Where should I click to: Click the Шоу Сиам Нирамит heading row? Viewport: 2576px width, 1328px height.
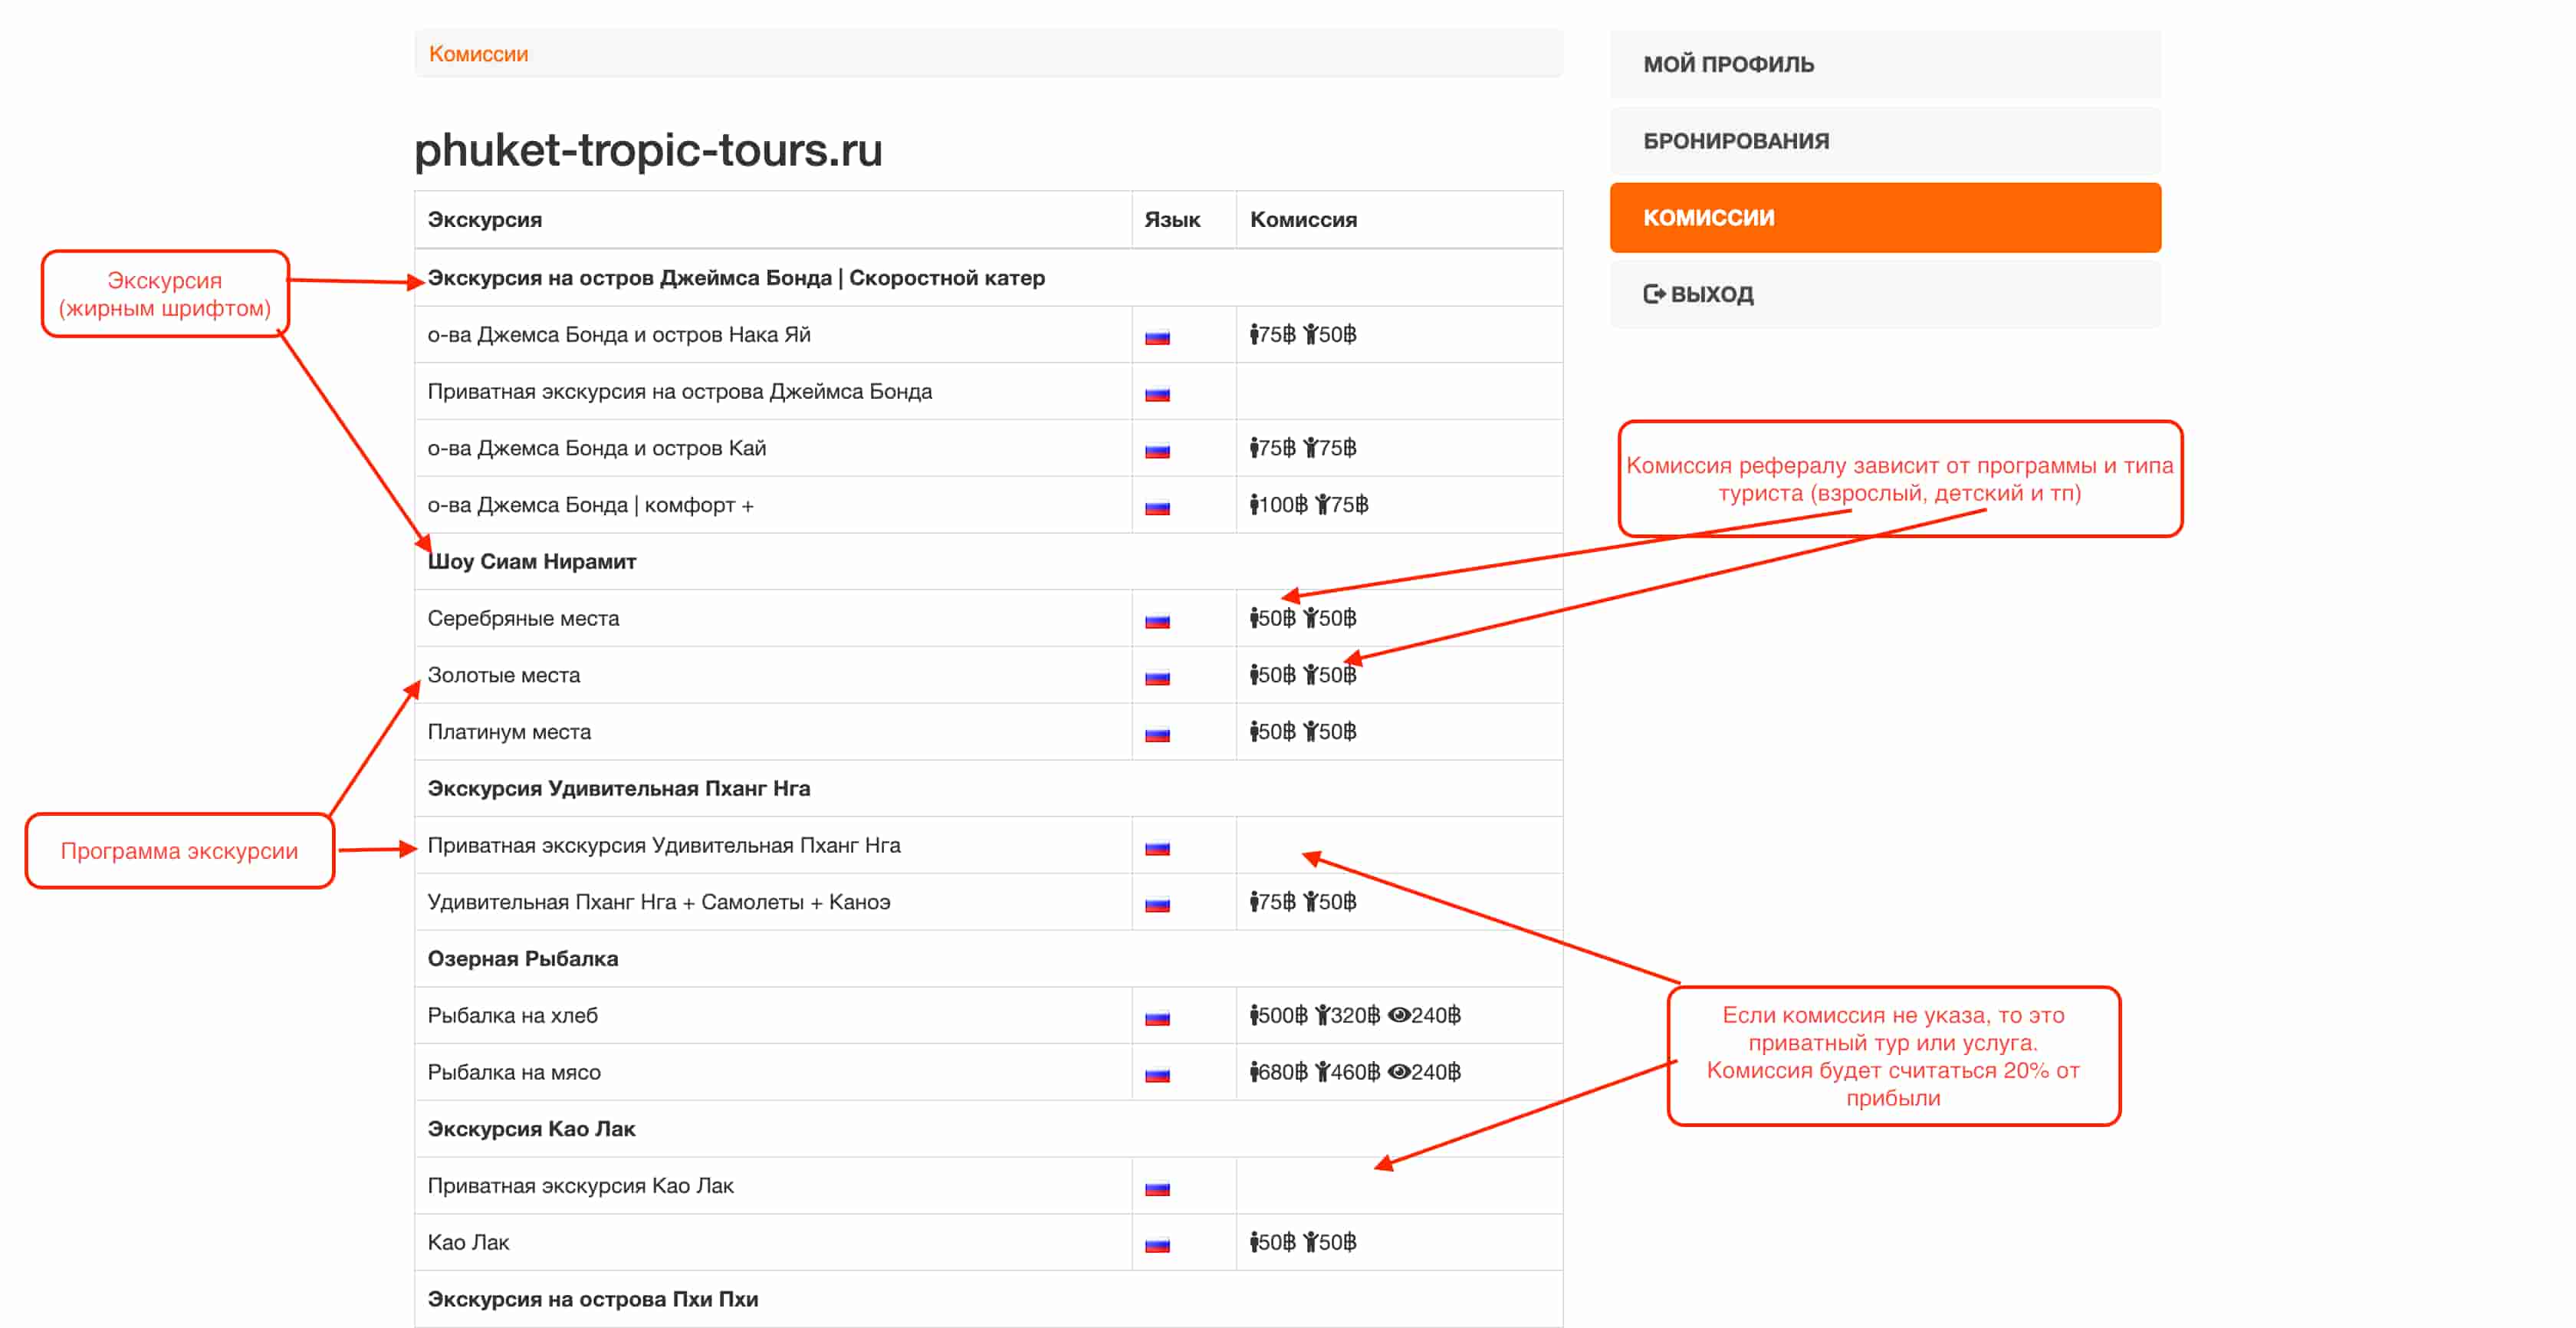(x=532, y=562)
